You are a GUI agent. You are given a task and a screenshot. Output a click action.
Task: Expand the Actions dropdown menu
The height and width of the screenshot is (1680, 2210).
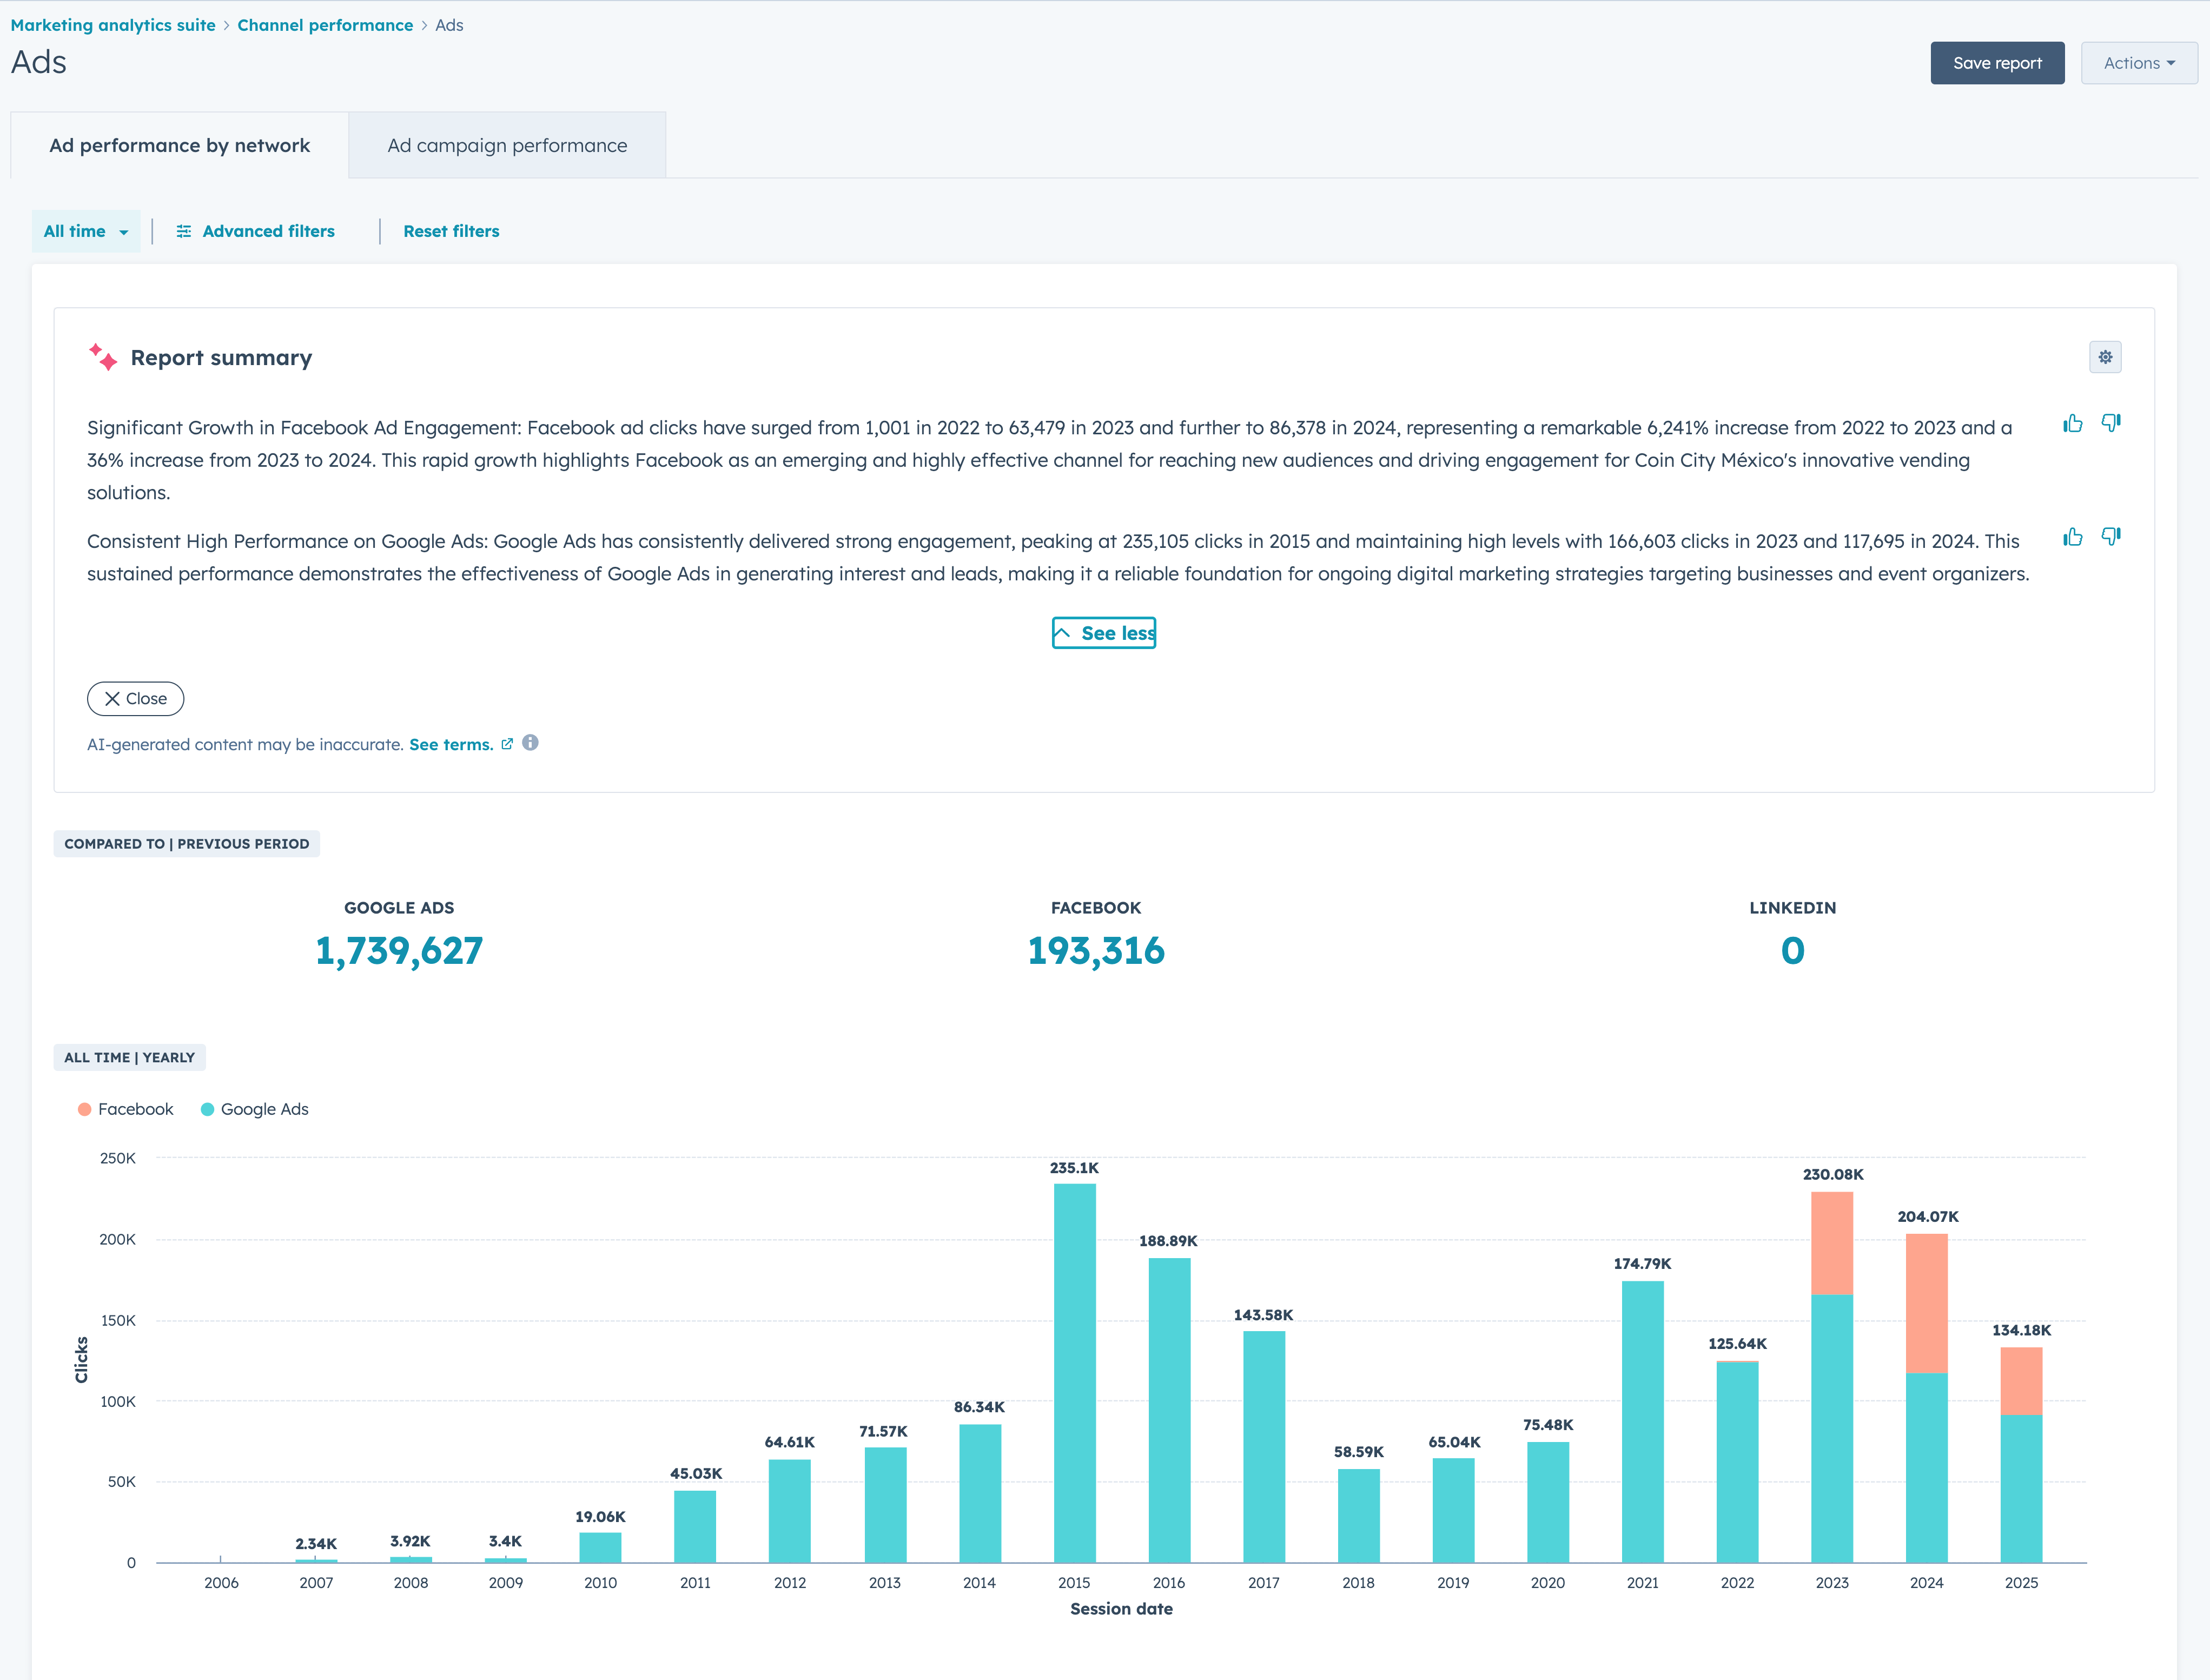[2138, 63]
